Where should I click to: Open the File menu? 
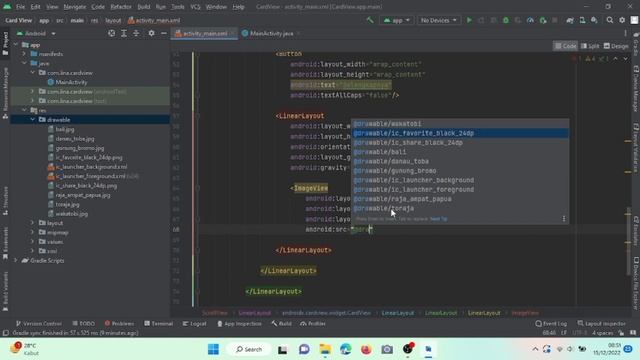click(20, 7)
